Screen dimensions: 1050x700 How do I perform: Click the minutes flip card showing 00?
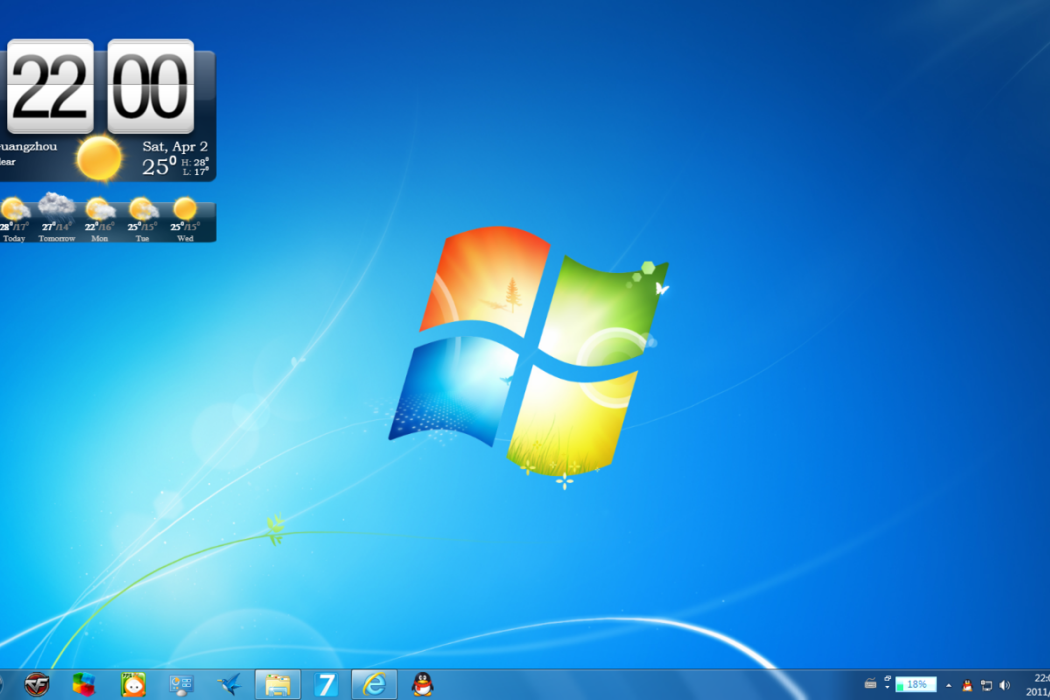(x=151, y=86)
